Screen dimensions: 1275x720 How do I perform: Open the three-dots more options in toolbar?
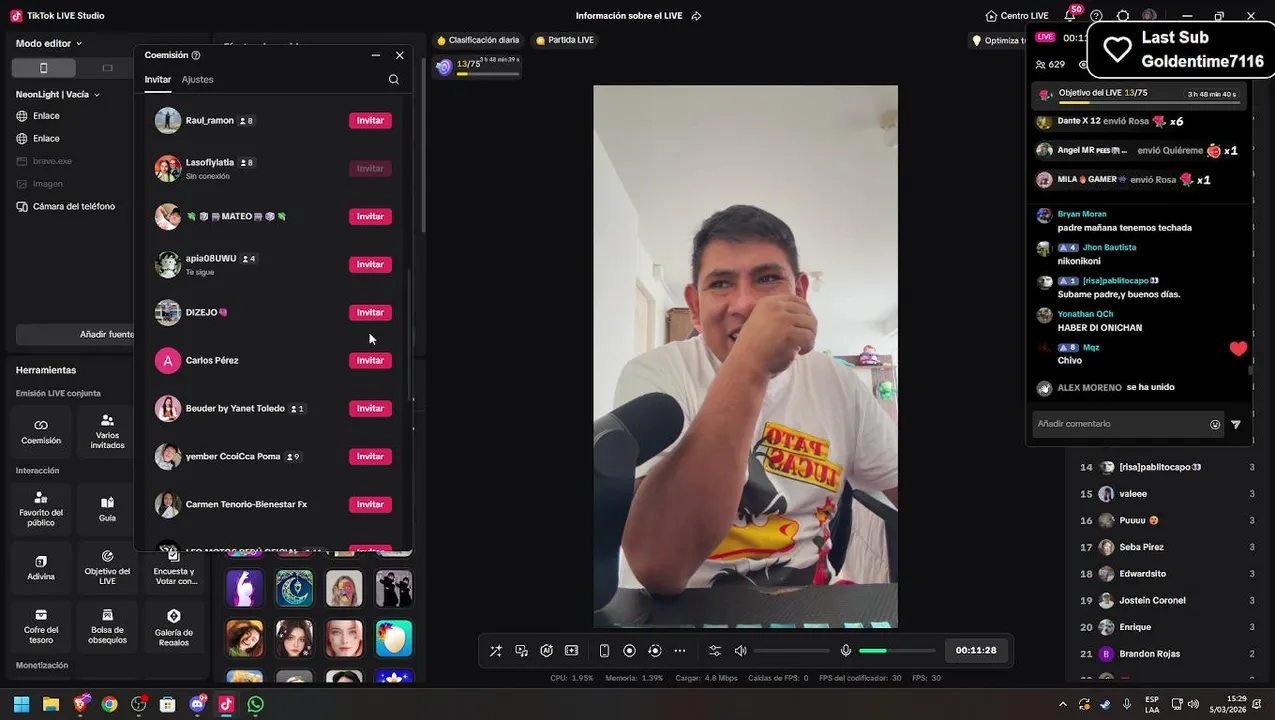tap(680, 651)
